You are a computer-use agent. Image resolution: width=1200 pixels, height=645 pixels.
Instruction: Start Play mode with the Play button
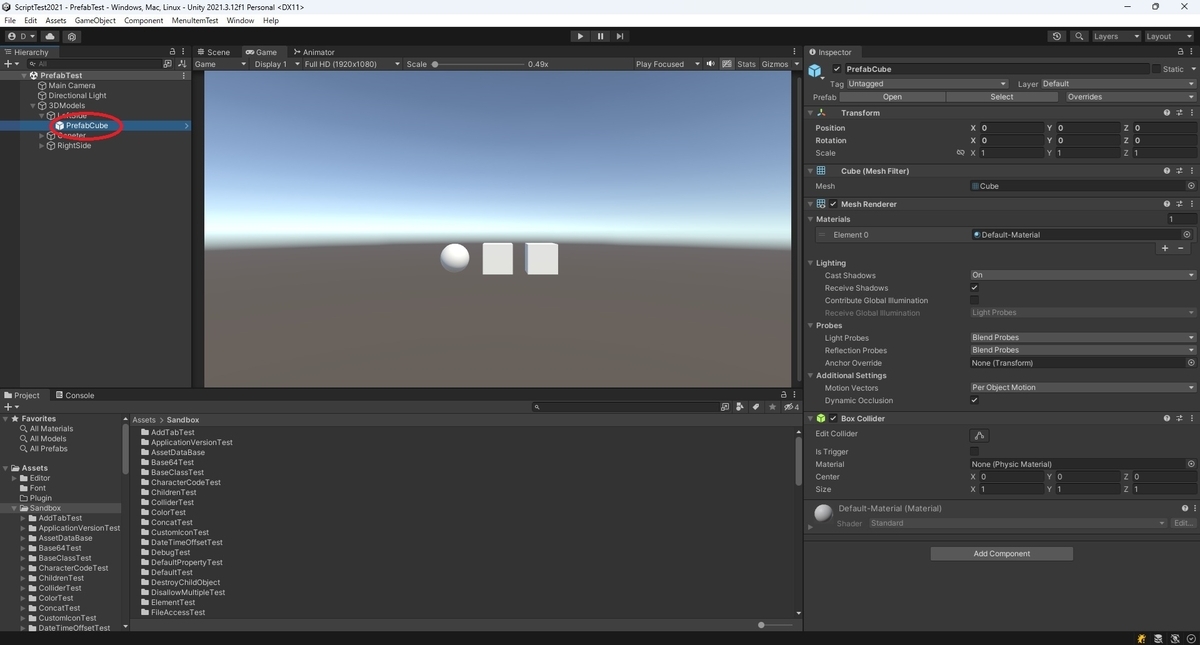pos(580,36)
